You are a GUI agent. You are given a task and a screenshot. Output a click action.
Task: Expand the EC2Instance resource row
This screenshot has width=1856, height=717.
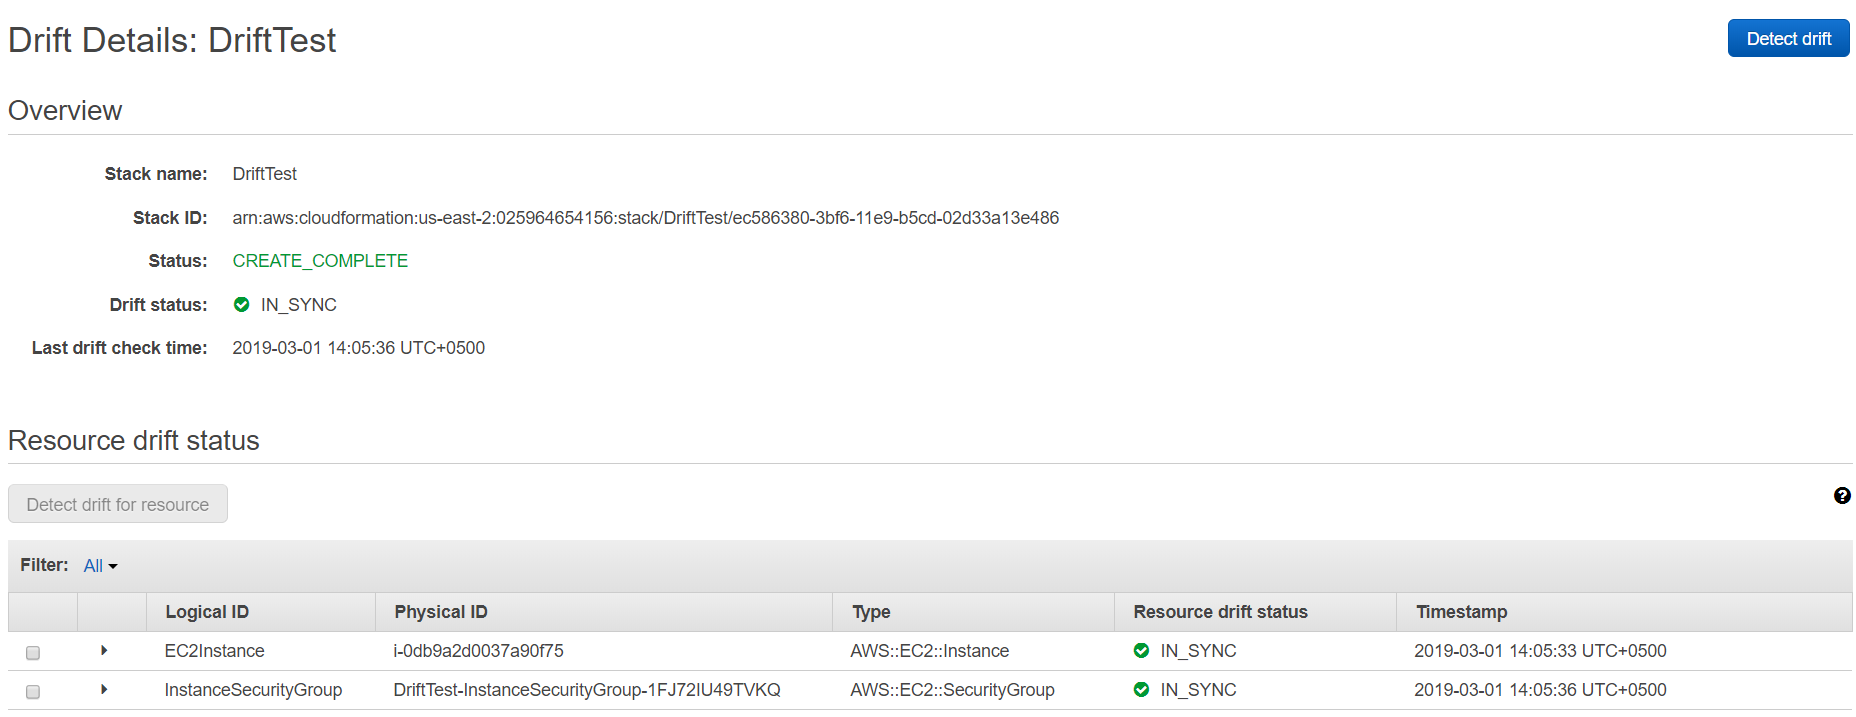(104, 651)
